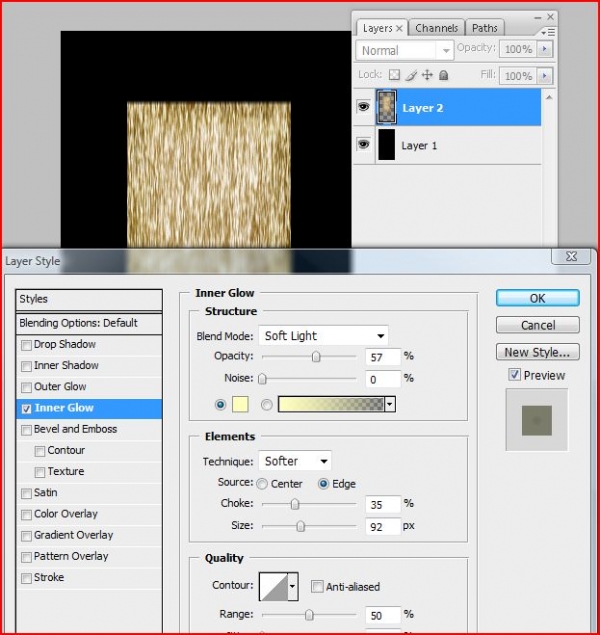Open the Styles section in the list
The width and height of the screenshot is (600, 635).
pos(89,299)
